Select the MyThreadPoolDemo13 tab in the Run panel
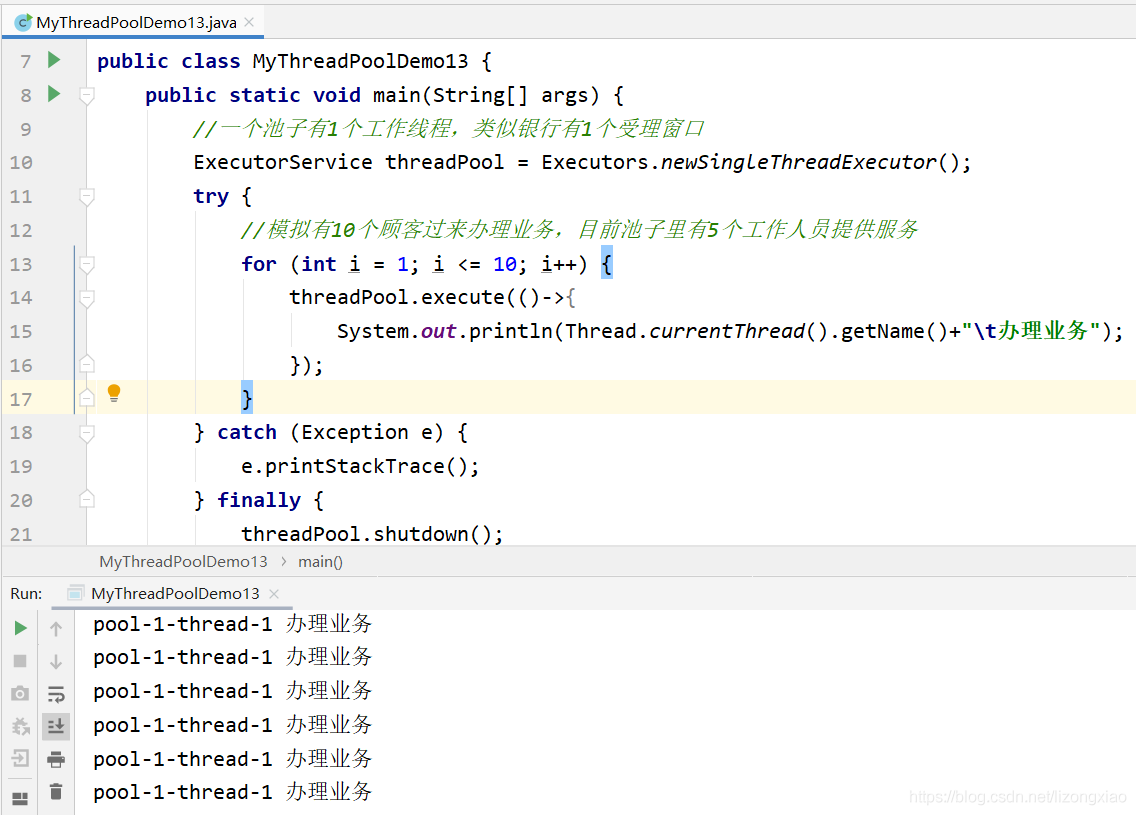The image size is (1136, 815). 174,594
